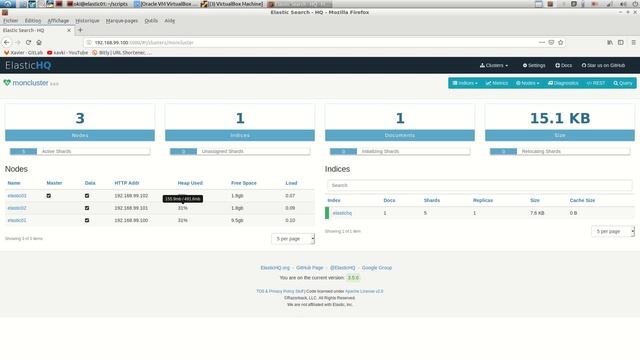Click the Settings gear in ElasticHQ navbar
This screenshot has width=640, height=360.
pyautogui.click(x=534, y=65)
